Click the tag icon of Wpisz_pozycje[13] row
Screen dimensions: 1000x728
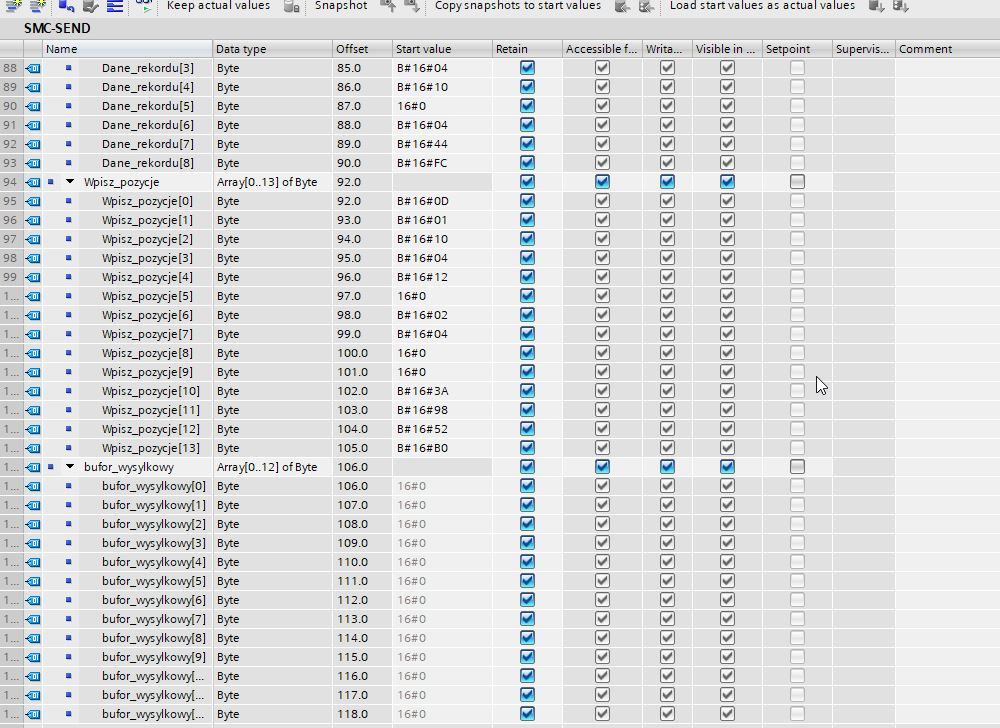tap(33, 448)
